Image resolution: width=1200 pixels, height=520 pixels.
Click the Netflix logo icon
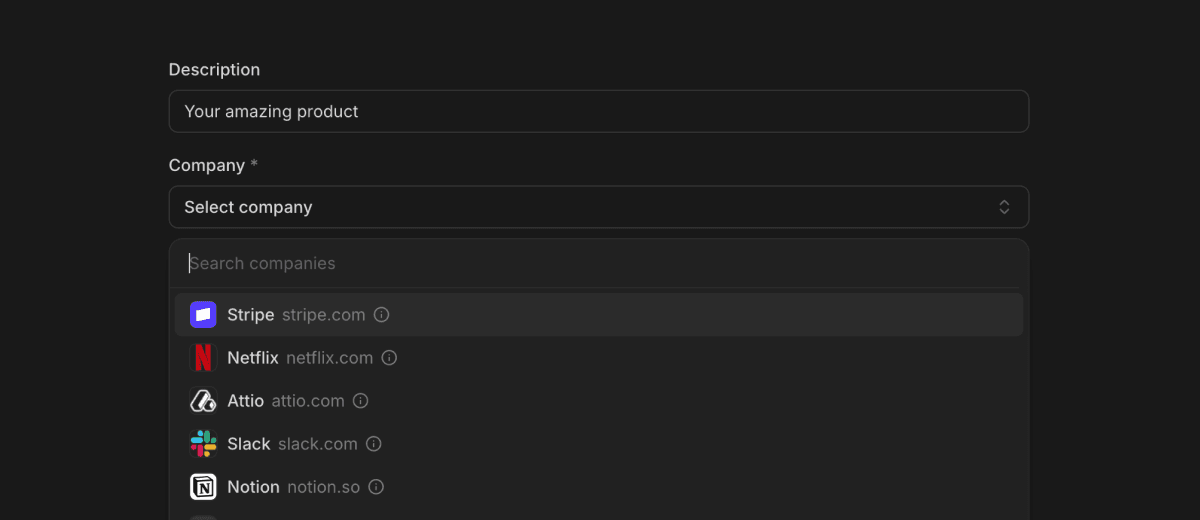coord(203,358)
